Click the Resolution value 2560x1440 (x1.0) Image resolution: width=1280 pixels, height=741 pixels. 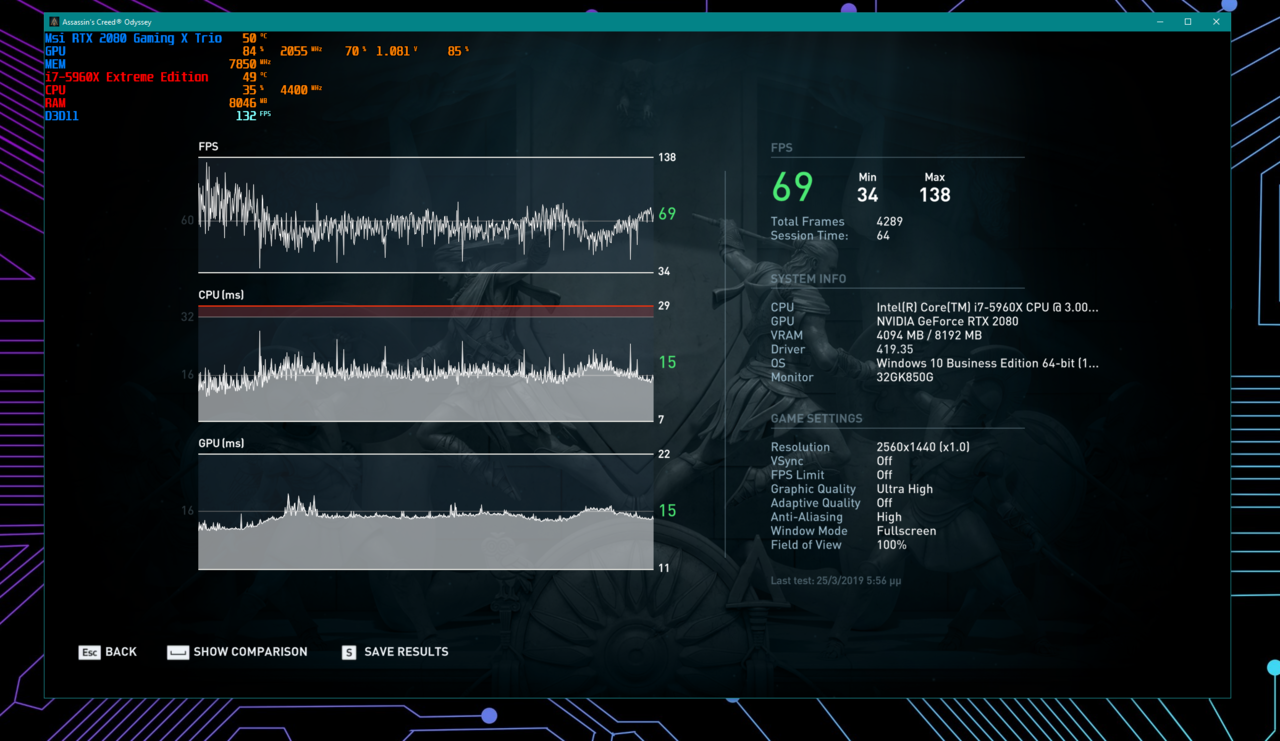(x=923, y=447)
